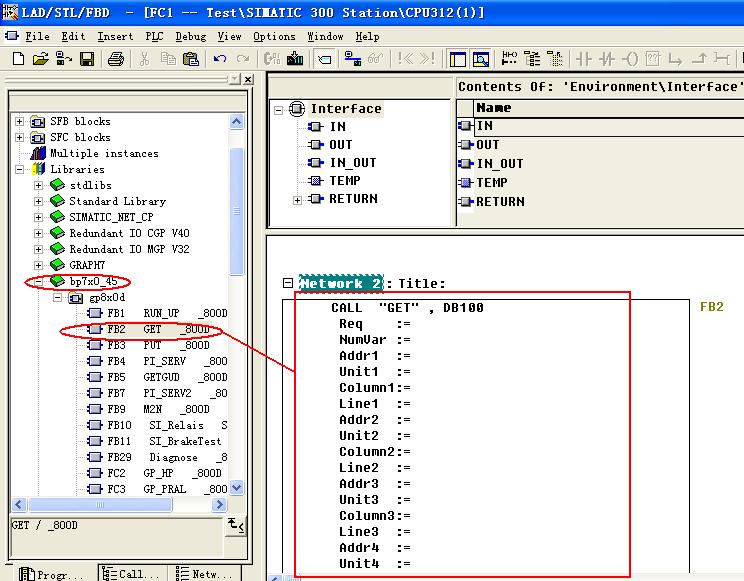This screenshot has height=581, width=744.
Task: Click the New block toolbar icon
Action: (18, 59)
